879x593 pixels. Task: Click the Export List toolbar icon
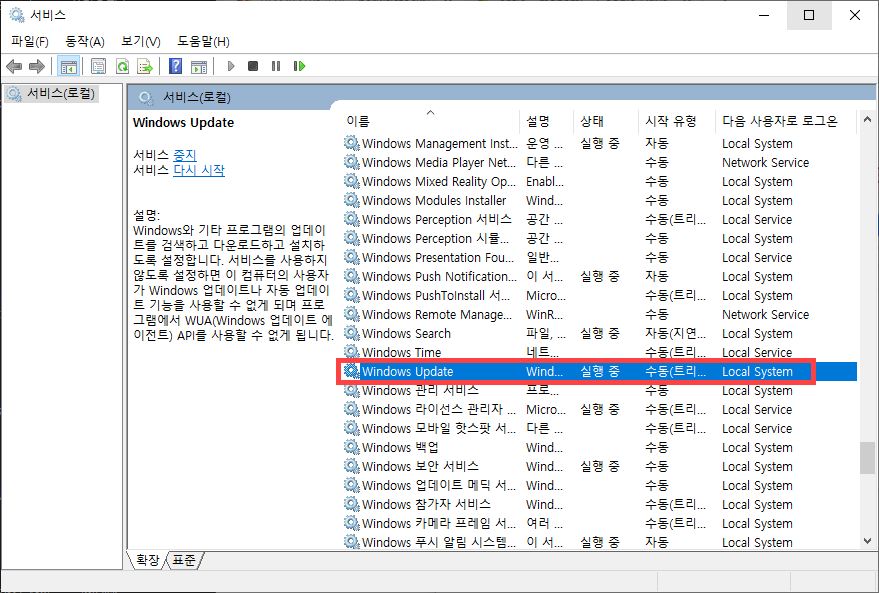coord(145,67)
